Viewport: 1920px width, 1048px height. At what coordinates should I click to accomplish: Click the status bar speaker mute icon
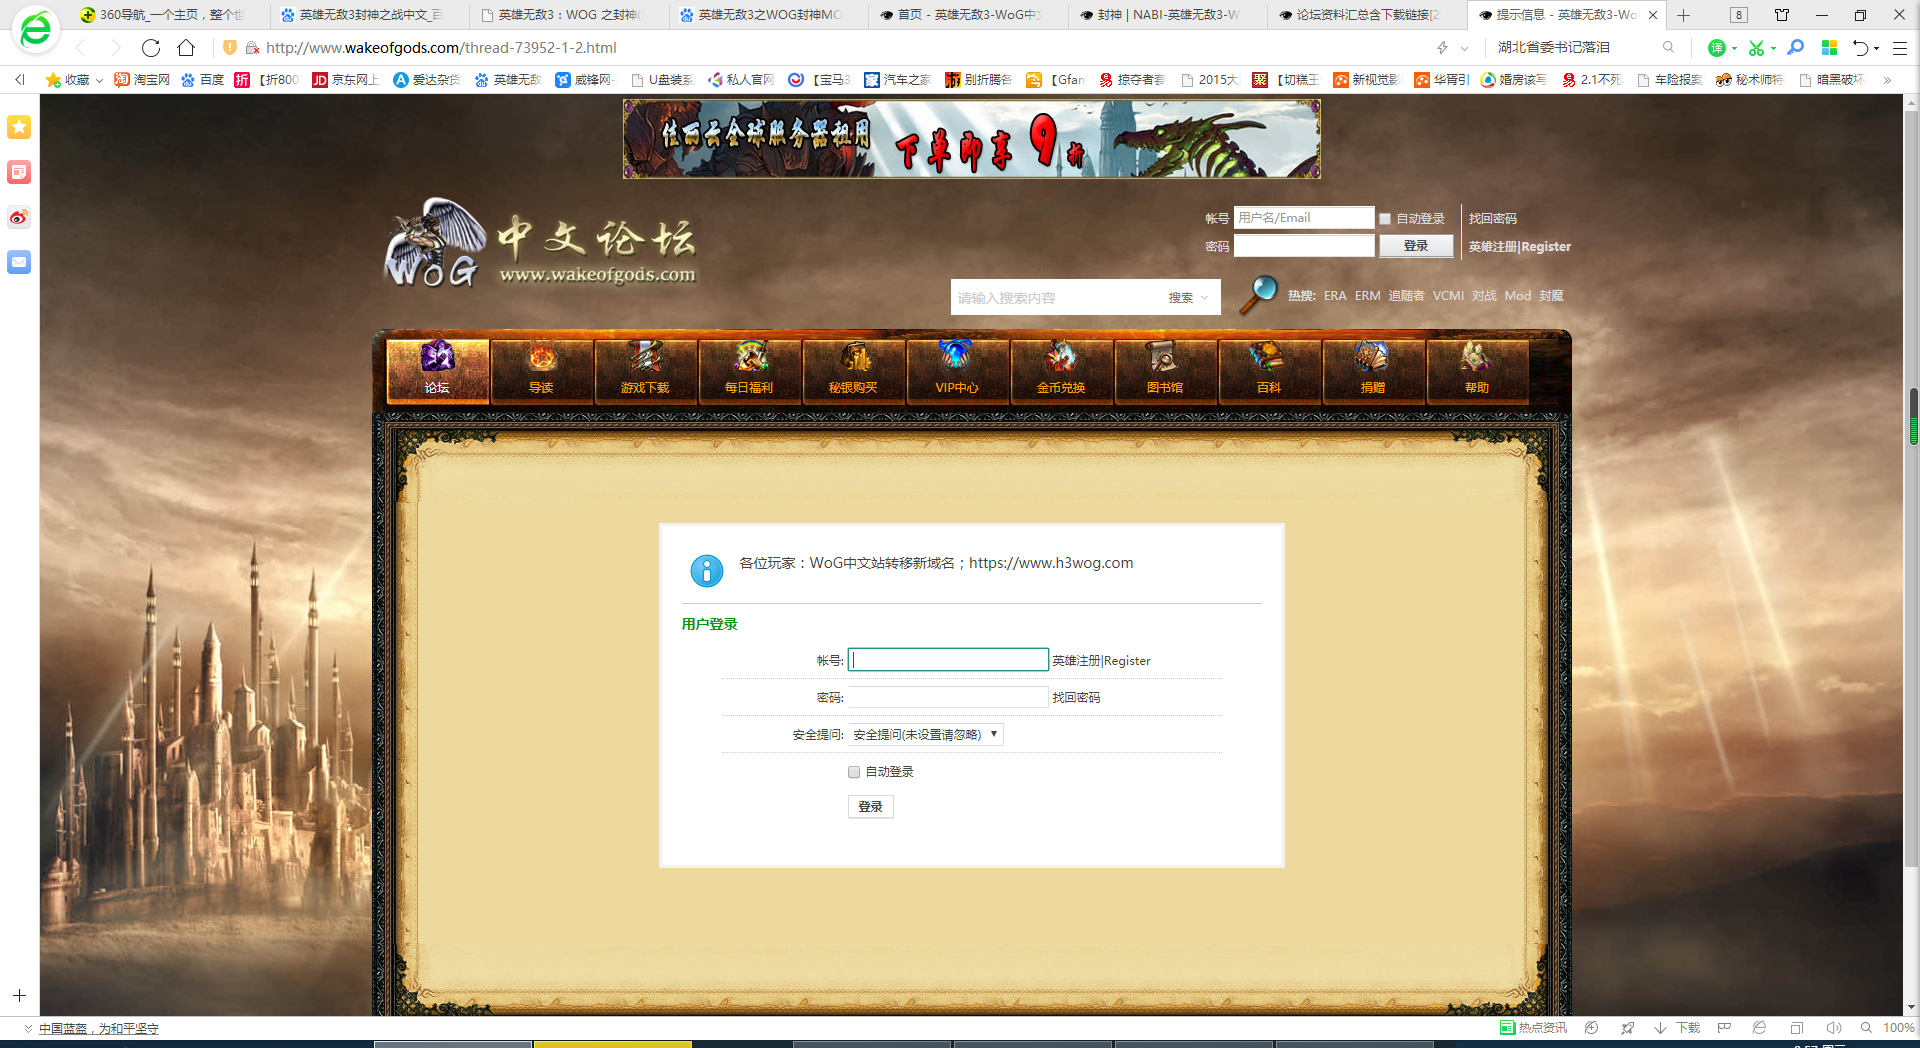[x=1833, y=1028]
